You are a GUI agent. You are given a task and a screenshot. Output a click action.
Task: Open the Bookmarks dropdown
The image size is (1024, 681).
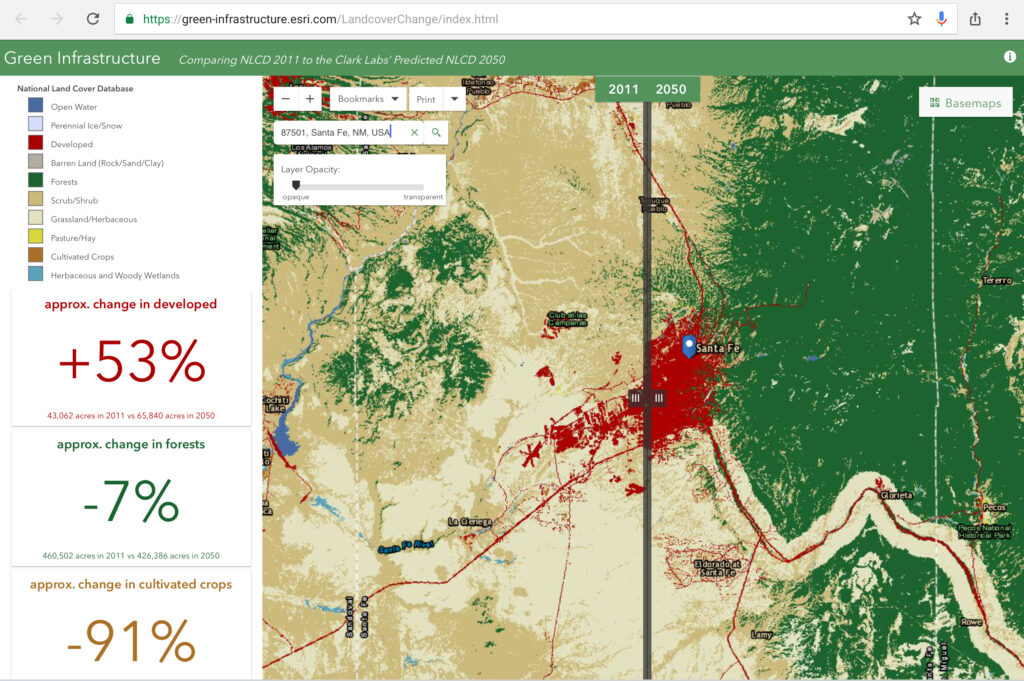368,99
